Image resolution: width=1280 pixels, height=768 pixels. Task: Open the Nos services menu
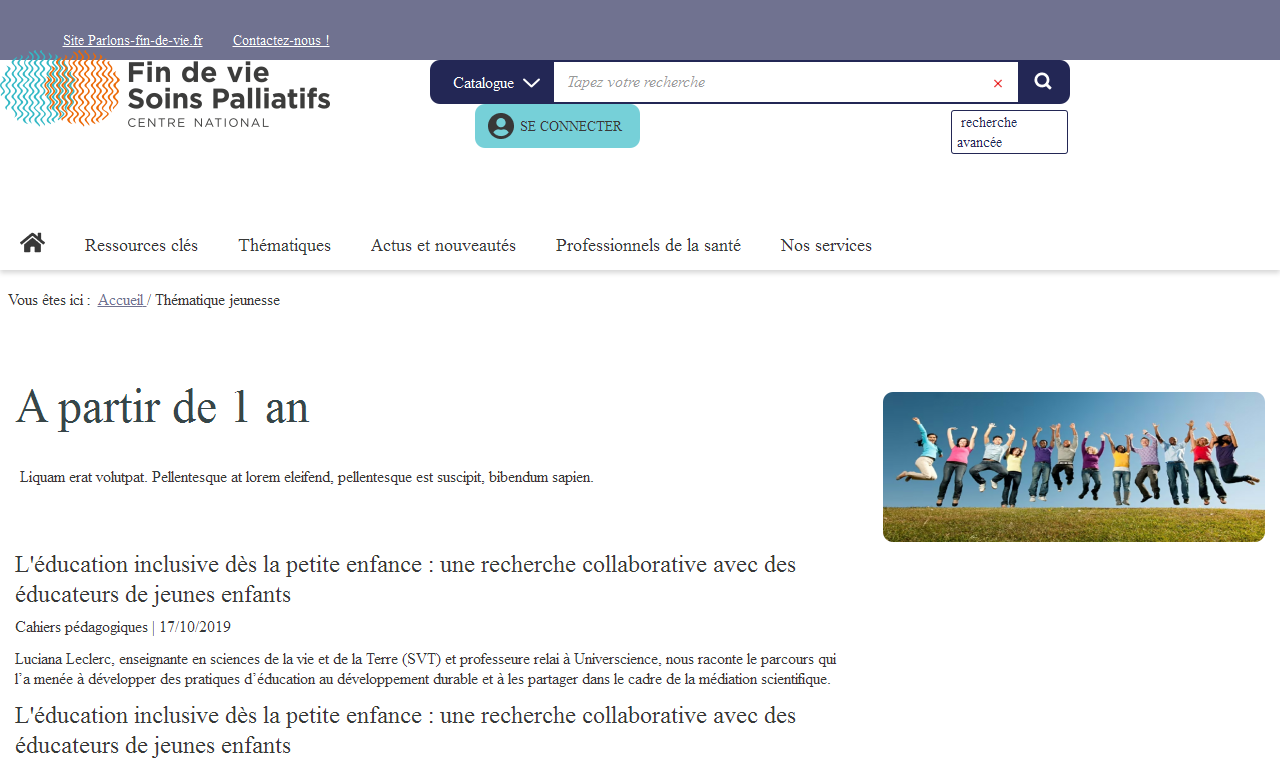click(x=826, y=246)
